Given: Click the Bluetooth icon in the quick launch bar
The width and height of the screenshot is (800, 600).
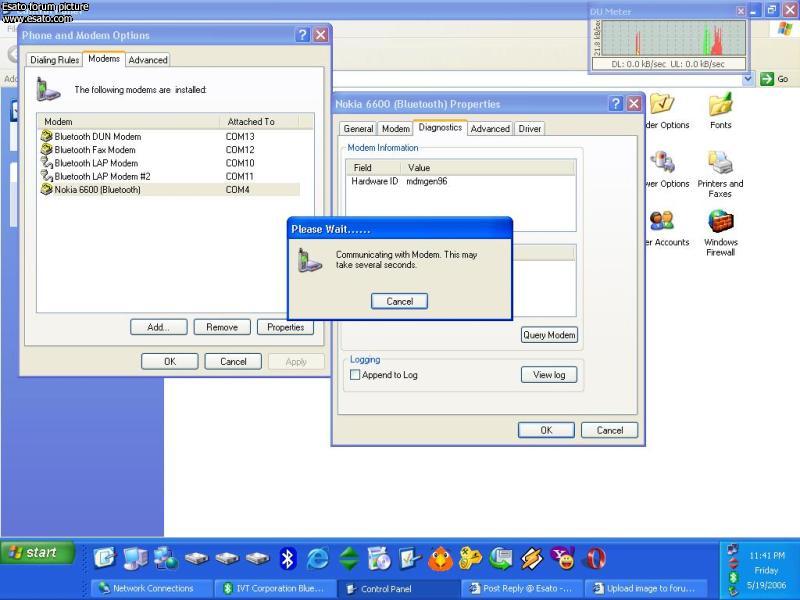Looking at the screenshot, I should point(288,559).
